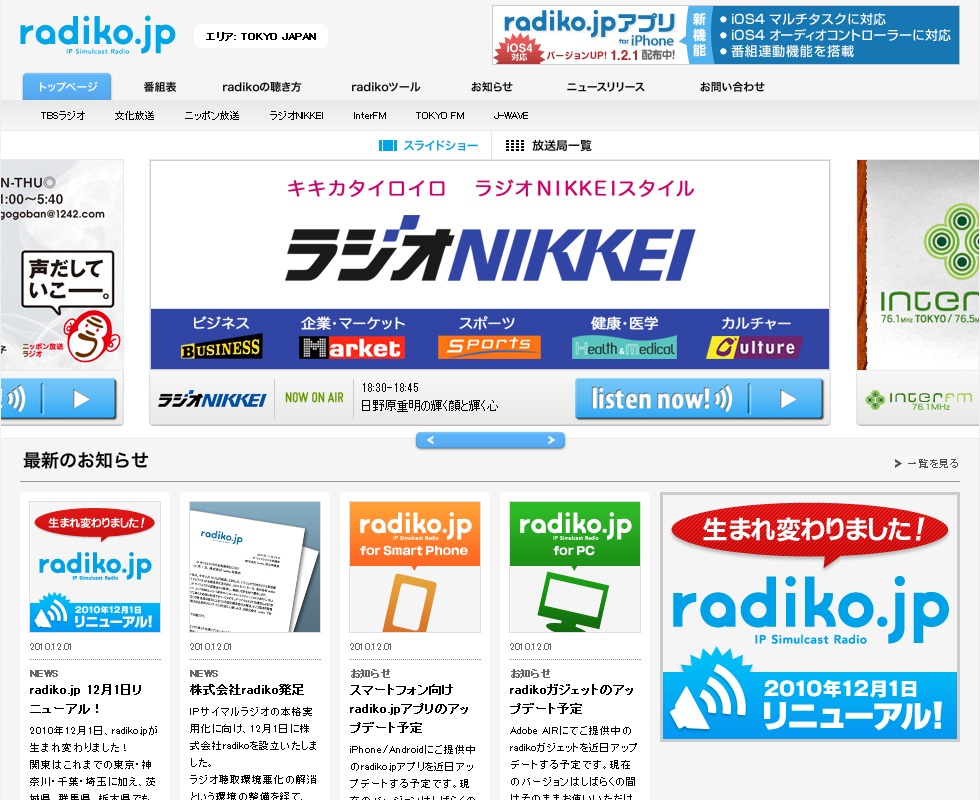Click the radiko.jp for PC monitor icon
Viewport: 980px width, 800px height.
click(x=574, y=566)
